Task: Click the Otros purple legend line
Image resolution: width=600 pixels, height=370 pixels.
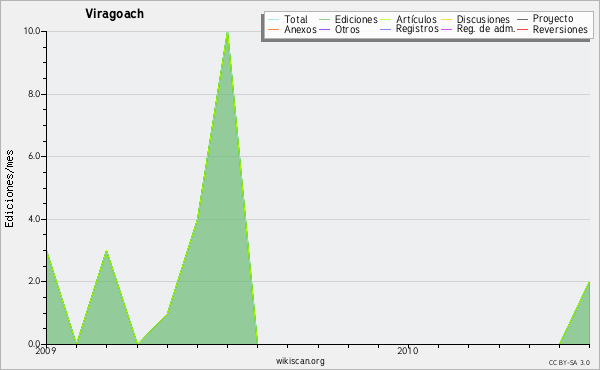Action: point(324,29)
